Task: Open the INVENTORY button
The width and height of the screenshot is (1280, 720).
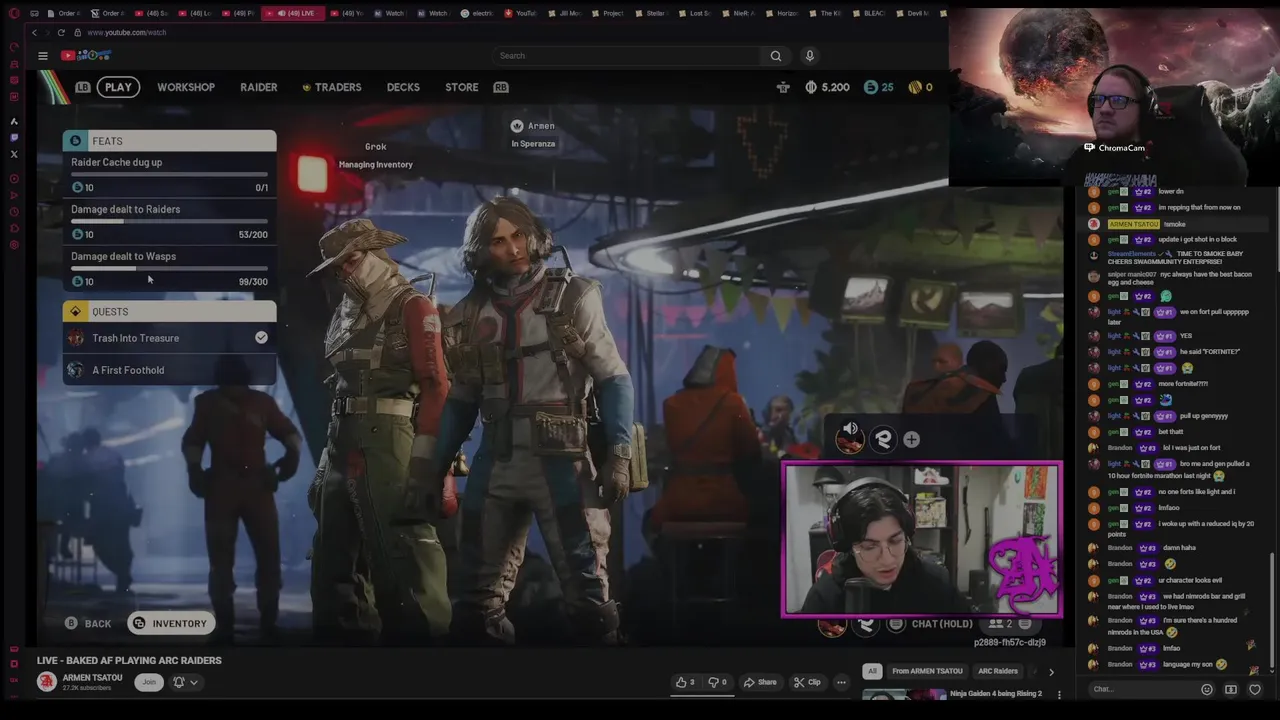Action: (x=171, y=623)
